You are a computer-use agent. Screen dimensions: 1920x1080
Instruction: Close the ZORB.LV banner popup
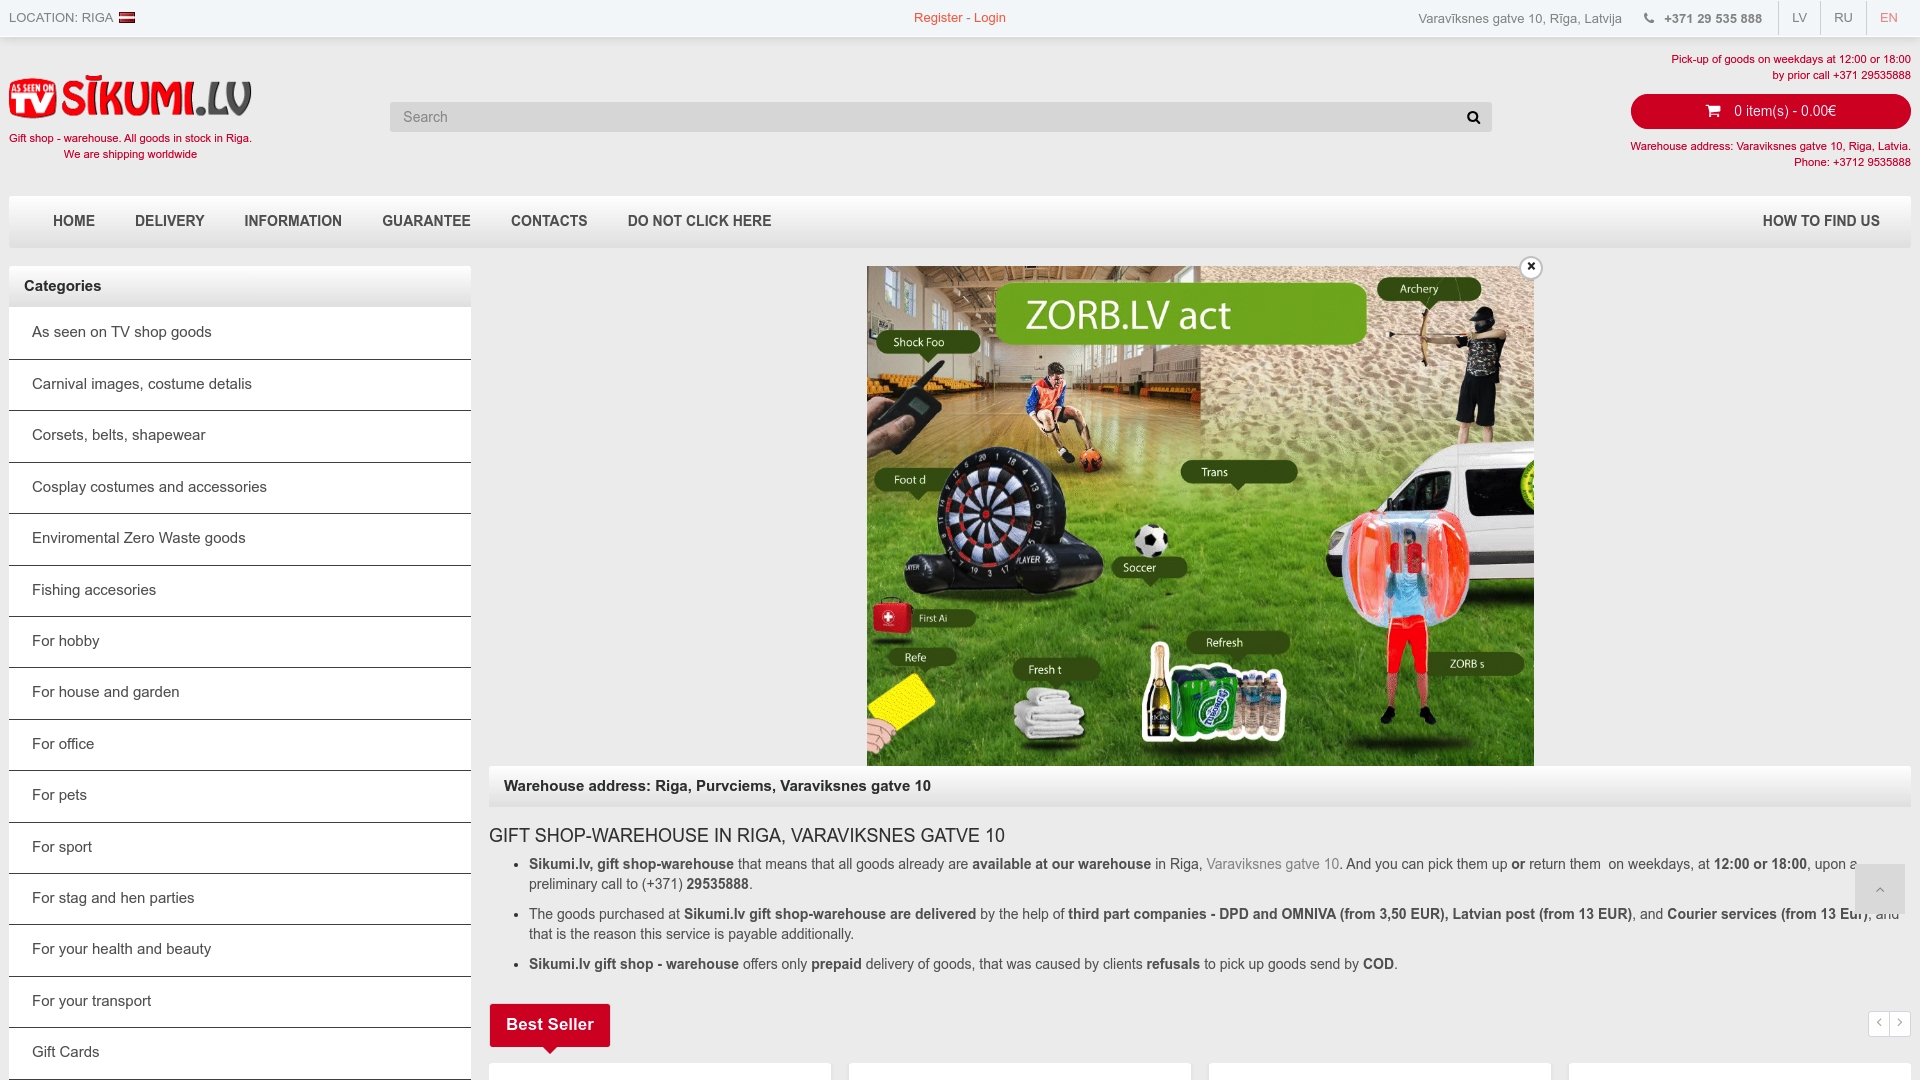[1531, 267]
